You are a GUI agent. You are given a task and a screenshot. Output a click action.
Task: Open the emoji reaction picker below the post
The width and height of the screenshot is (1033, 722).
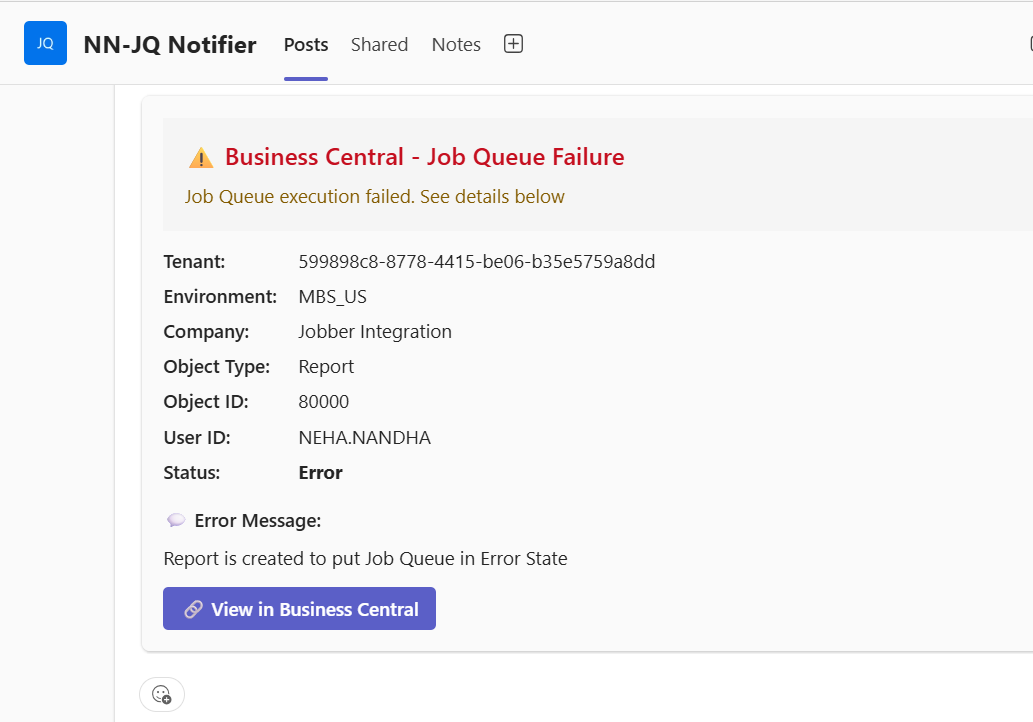click(x=162, y=694)
